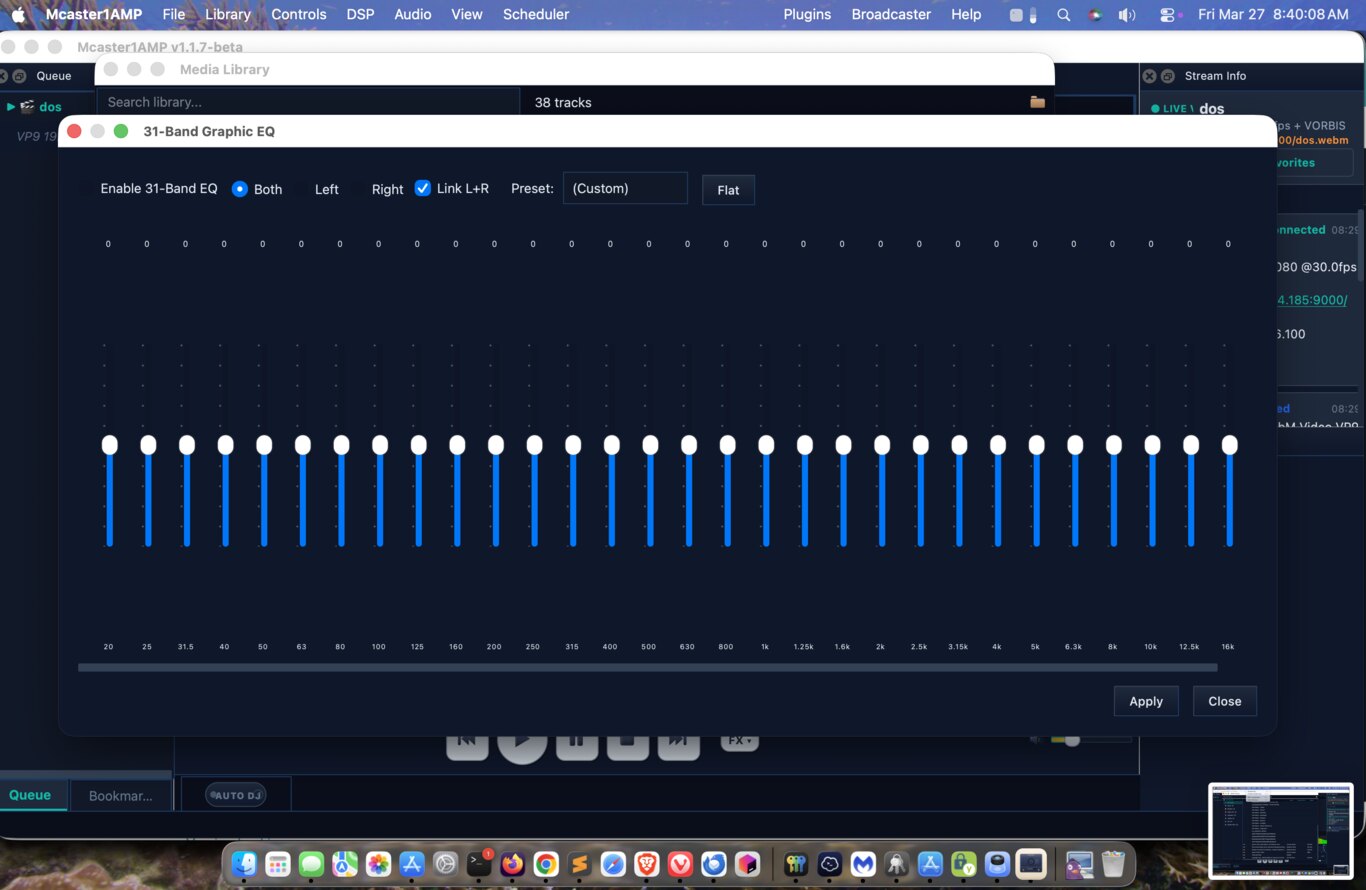This screenshot has width=1366, height=890.
Task: Open the Library menu
Action: 228,14
